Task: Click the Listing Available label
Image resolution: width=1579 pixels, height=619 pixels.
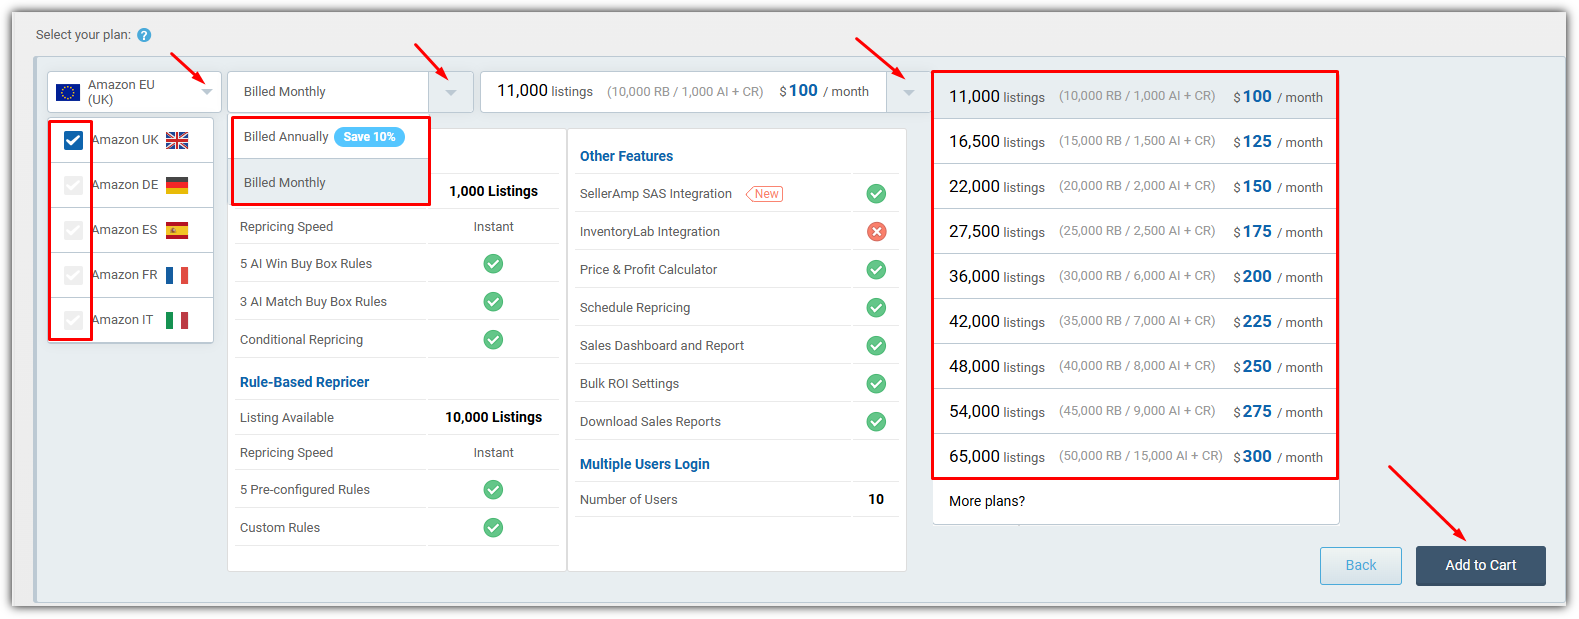Action: tap(287, 418)
